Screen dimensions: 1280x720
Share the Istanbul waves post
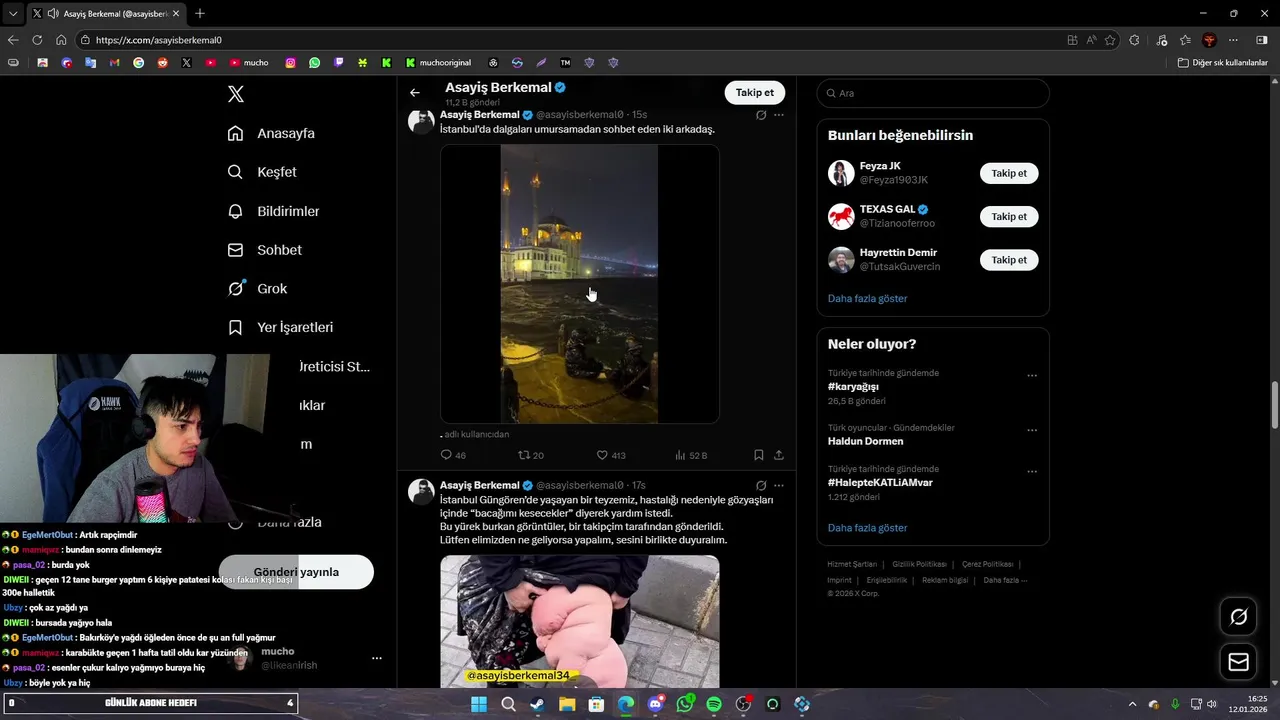pyautogui.click(x=779, y=455)
